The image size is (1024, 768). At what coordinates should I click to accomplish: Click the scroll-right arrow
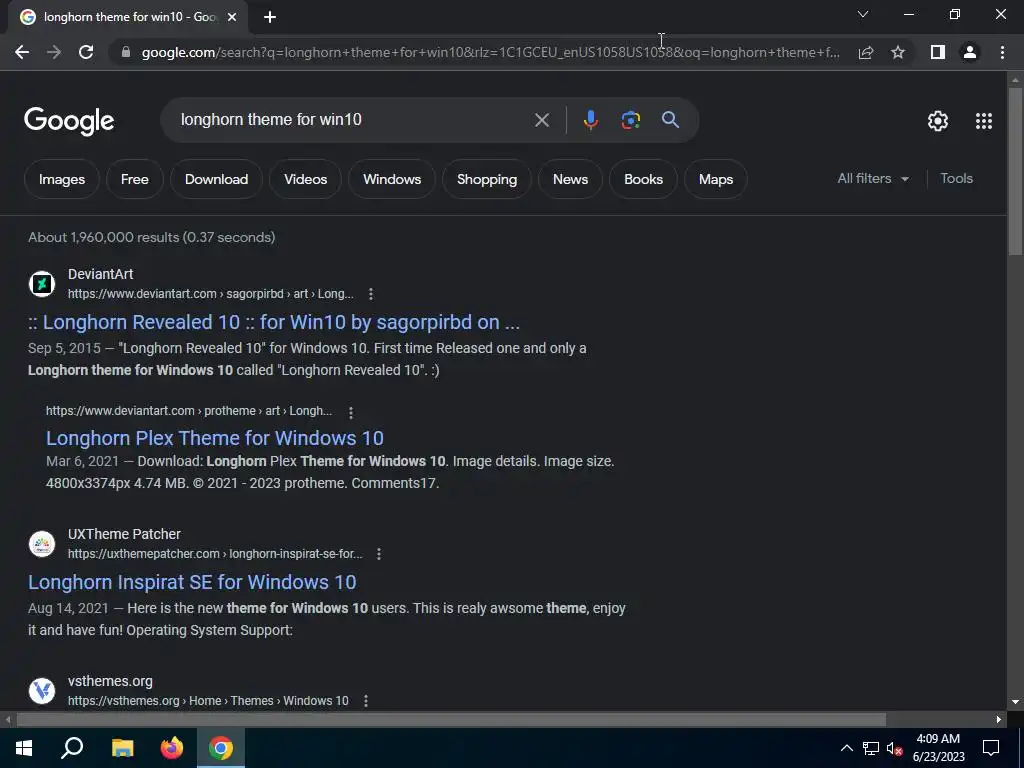click(x=999, y=720)
